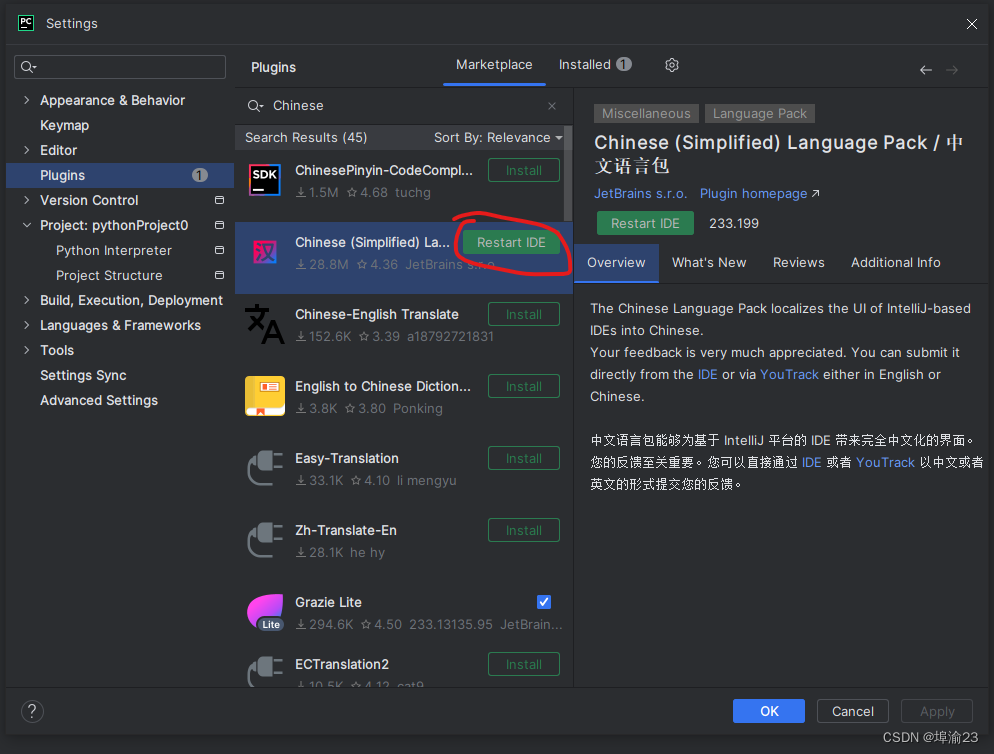Screen dimensions: 994x754
Task: Click the Project Structure project-level icon
Action: [219, 275]
